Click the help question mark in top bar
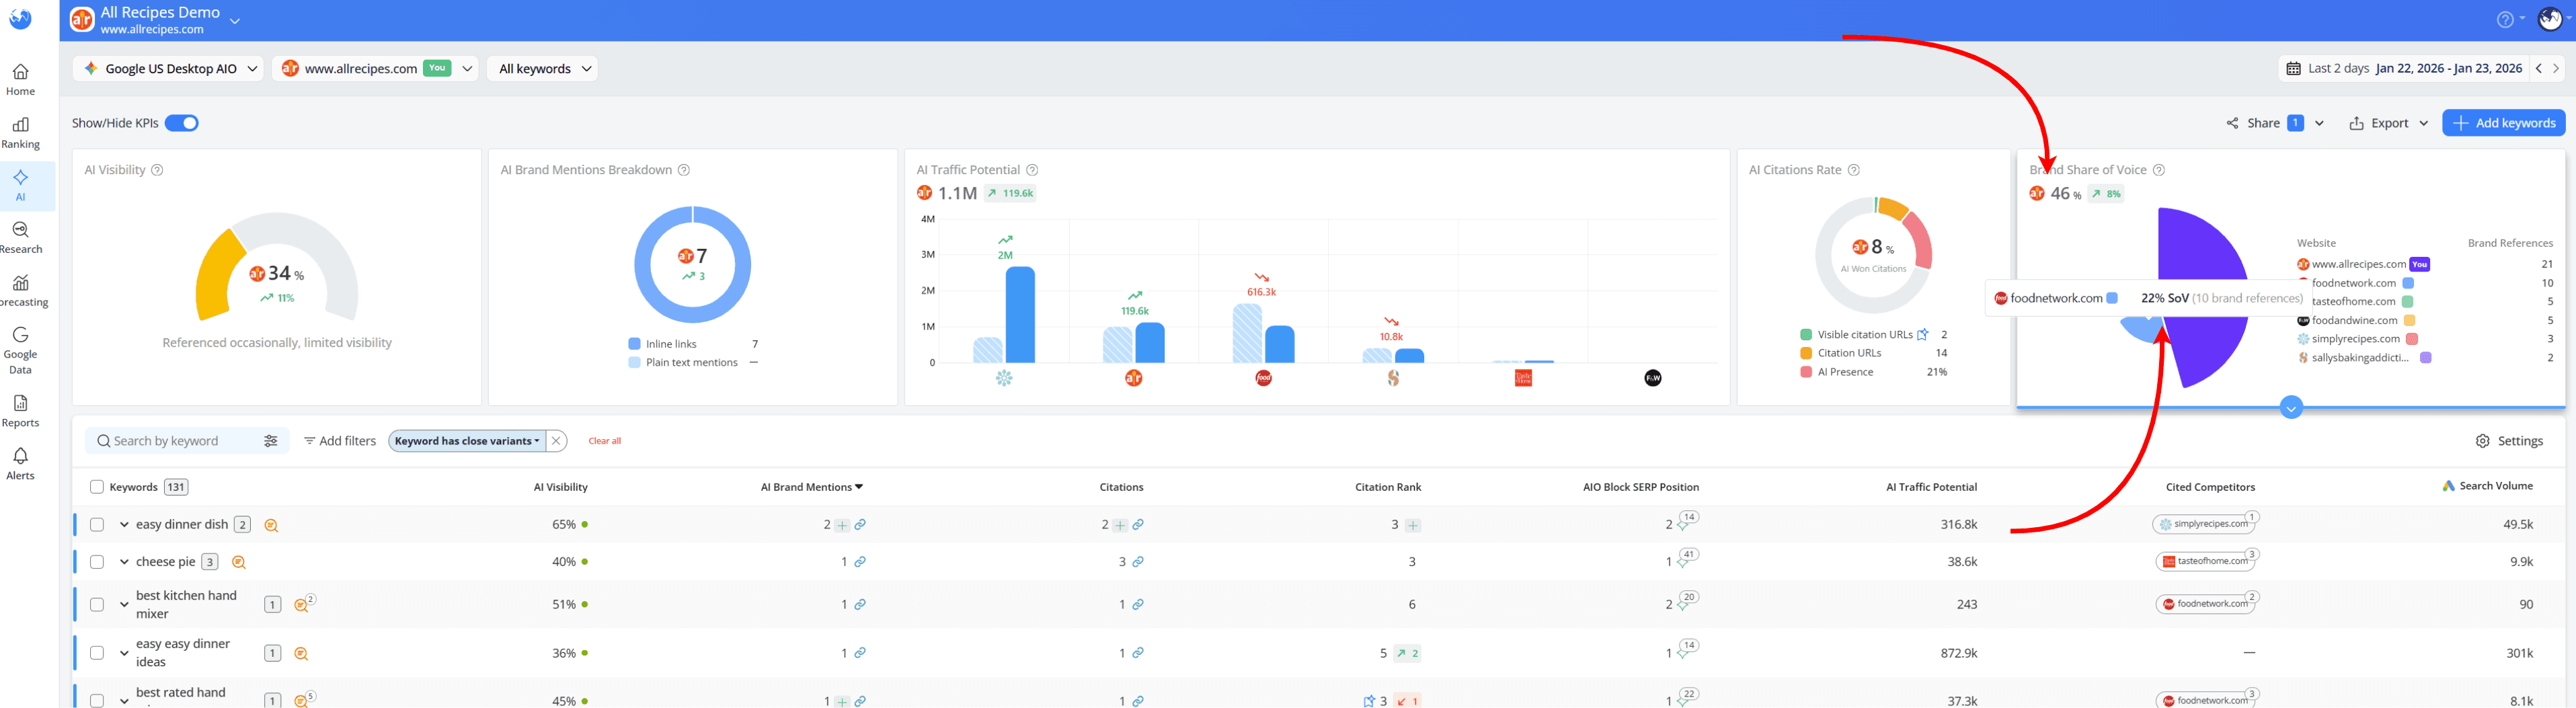This screenshot has width=2576, height=708. coord(2504,20)
